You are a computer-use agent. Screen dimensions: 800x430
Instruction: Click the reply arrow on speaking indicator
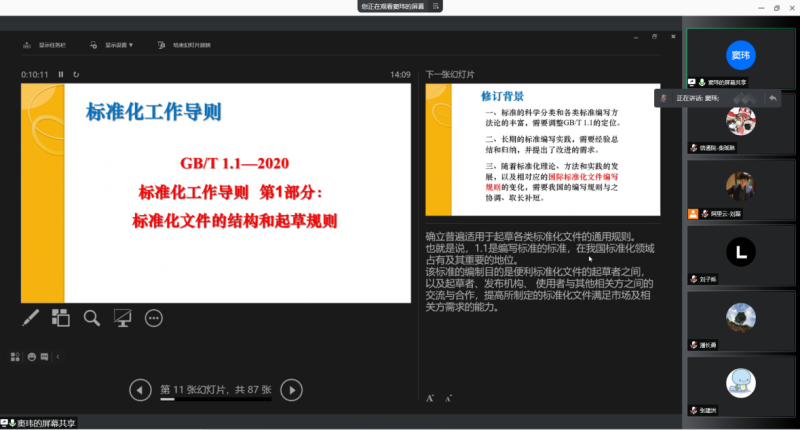(x=773, y=98)
